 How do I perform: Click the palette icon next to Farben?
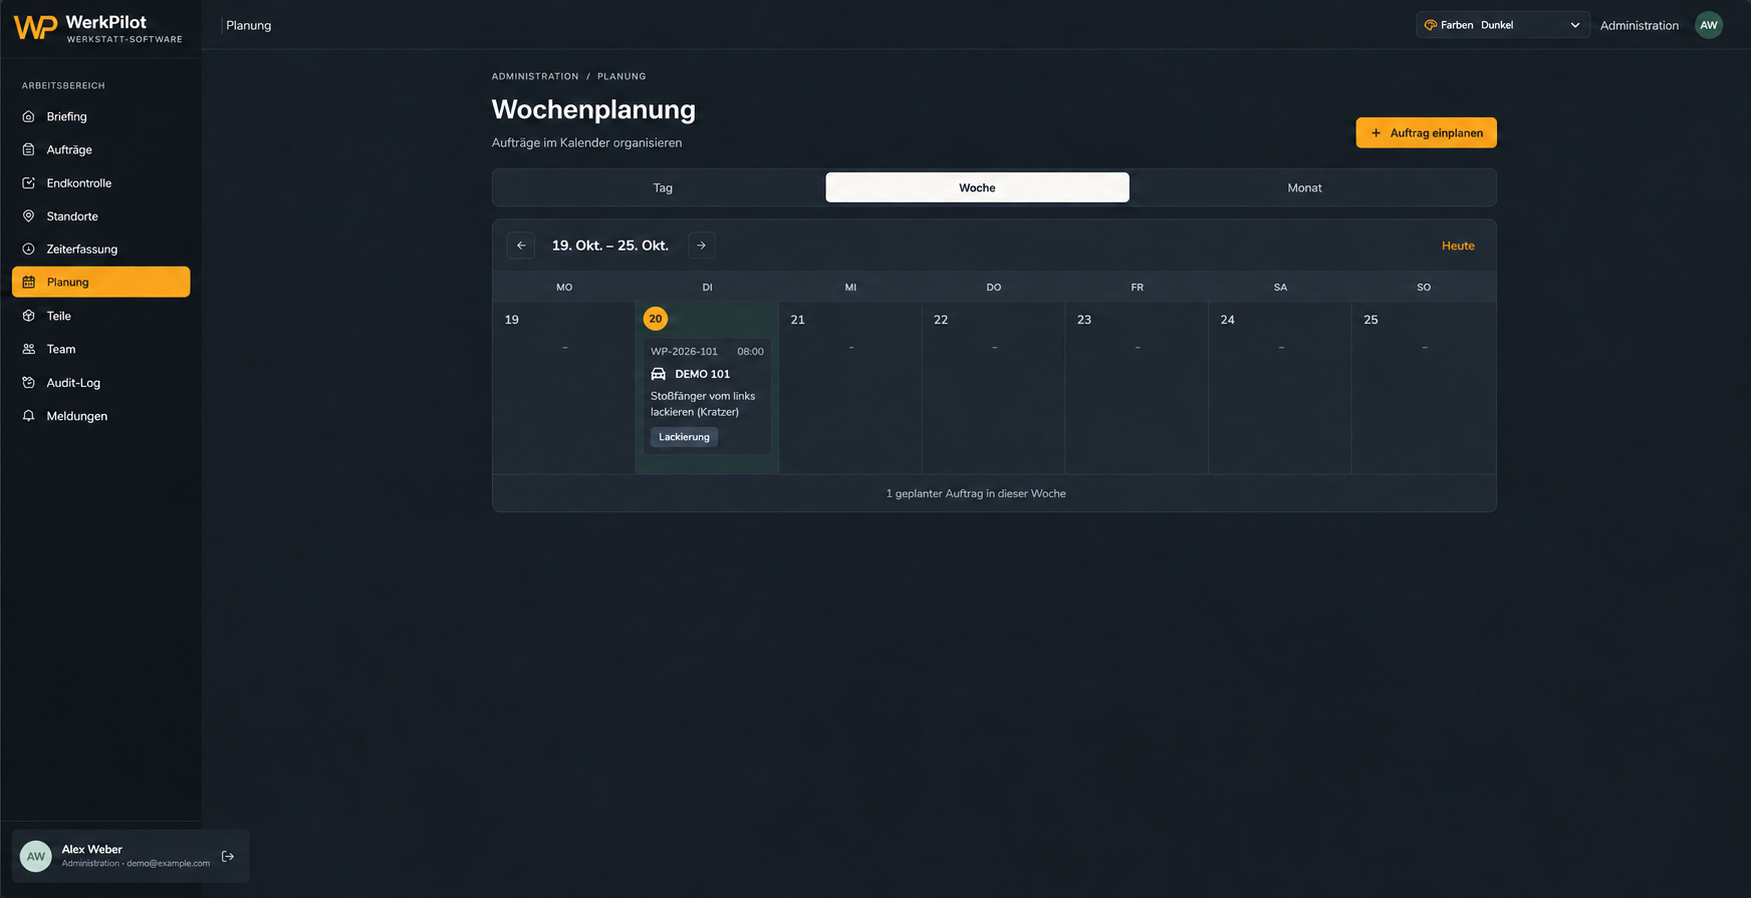coord(1431,25)
